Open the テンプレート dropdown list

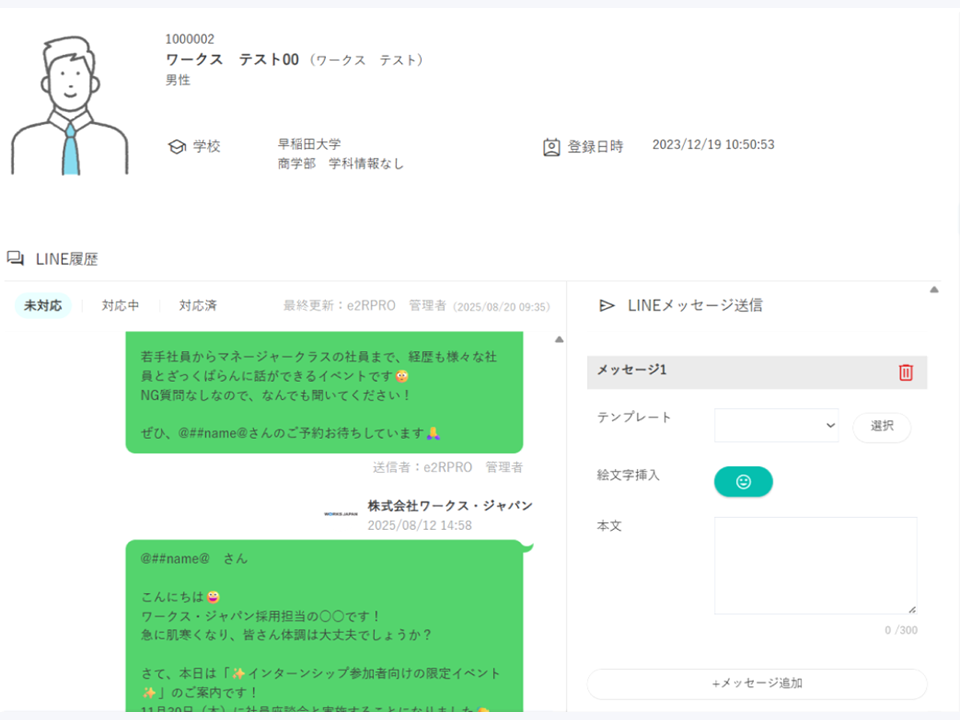click(776, 425)
